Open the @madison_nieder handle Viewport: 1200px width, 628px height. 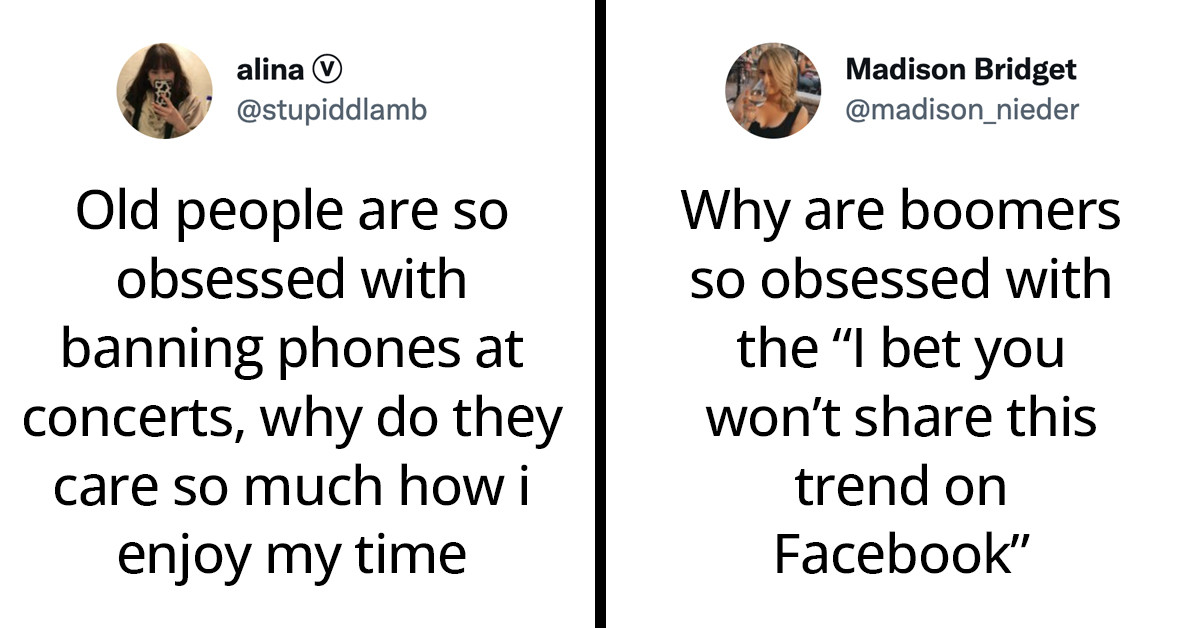[962, 108]
